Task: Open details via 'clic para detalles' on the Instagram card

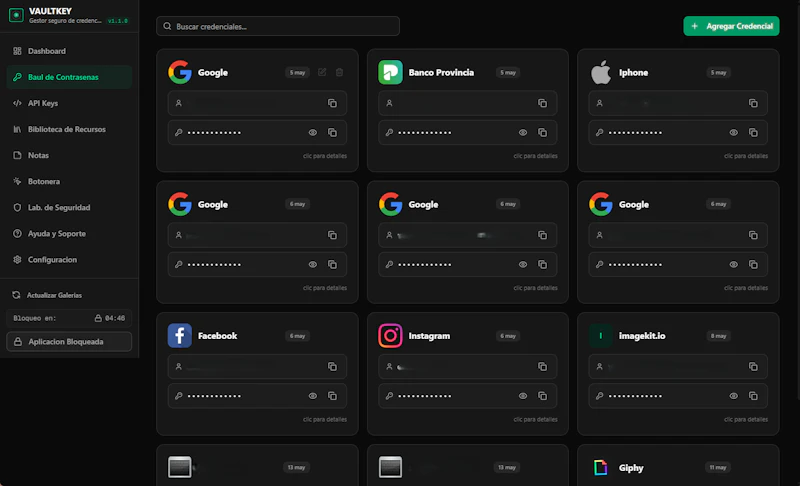Action: pos(535,419)
